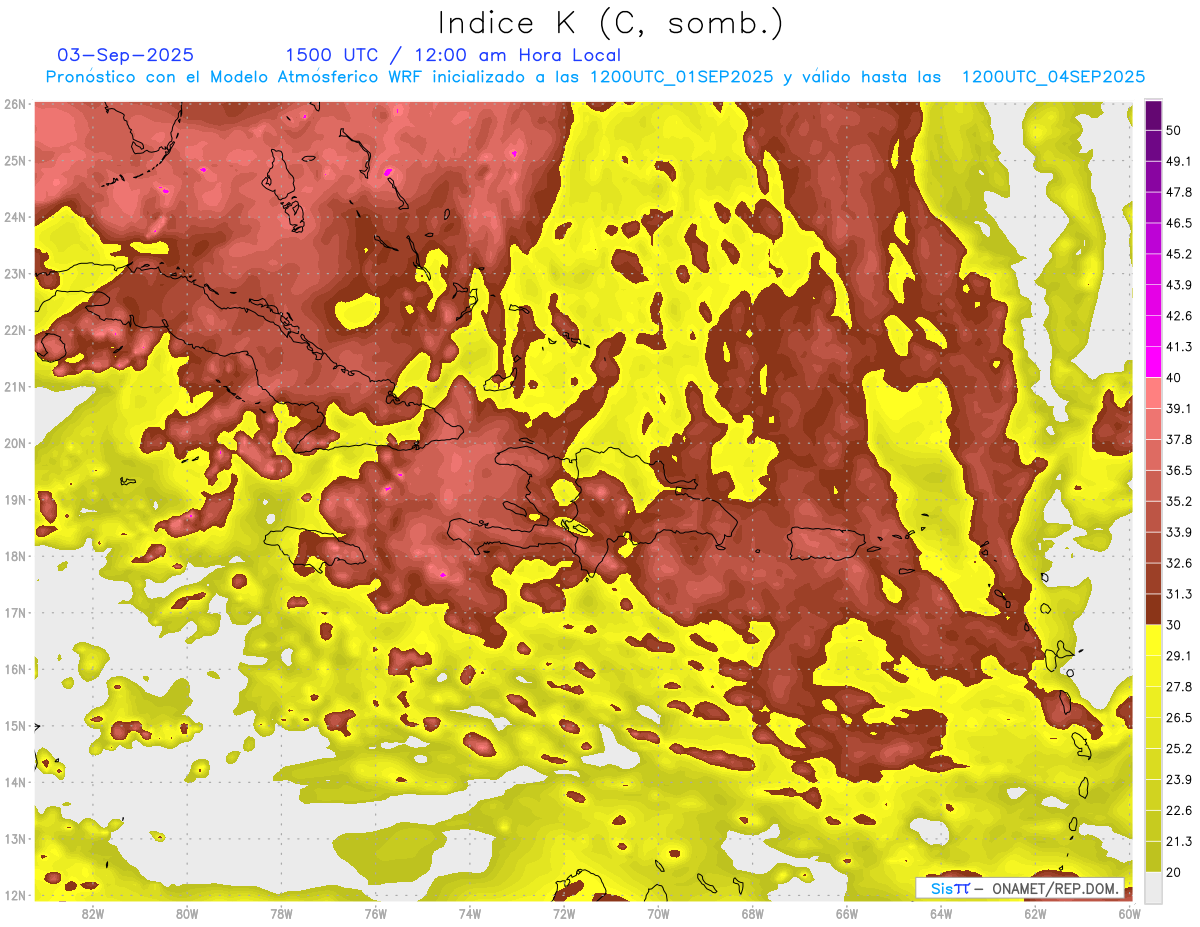The width and height of the screenshot is (1200, 927).
Task: Click the colorbar value '27.8'
Action: 1178,687
